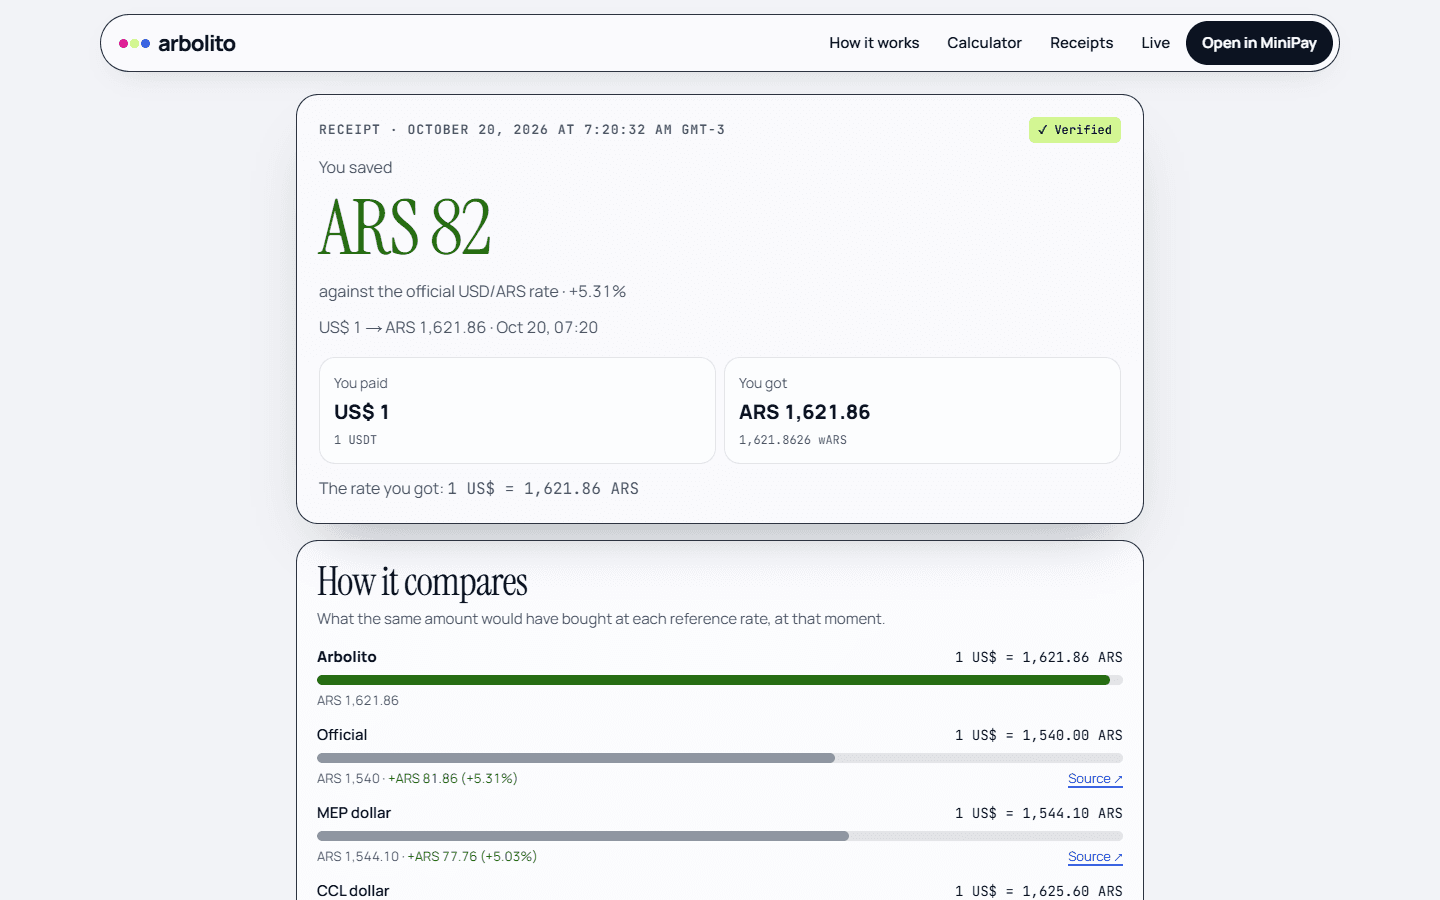
Task: Click the '1 USDT' amount
Action: 355,440
